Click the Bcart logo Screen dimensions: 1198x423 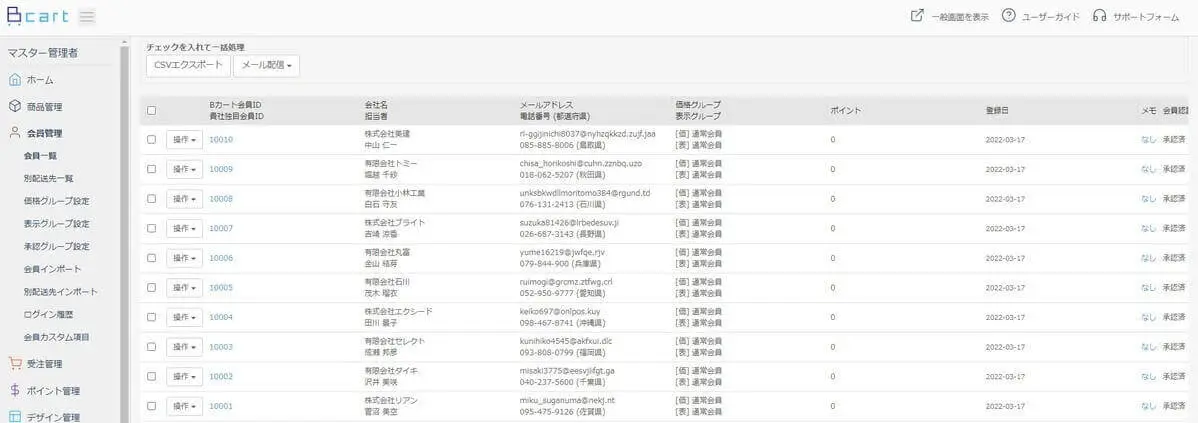[x=38, y=16]
